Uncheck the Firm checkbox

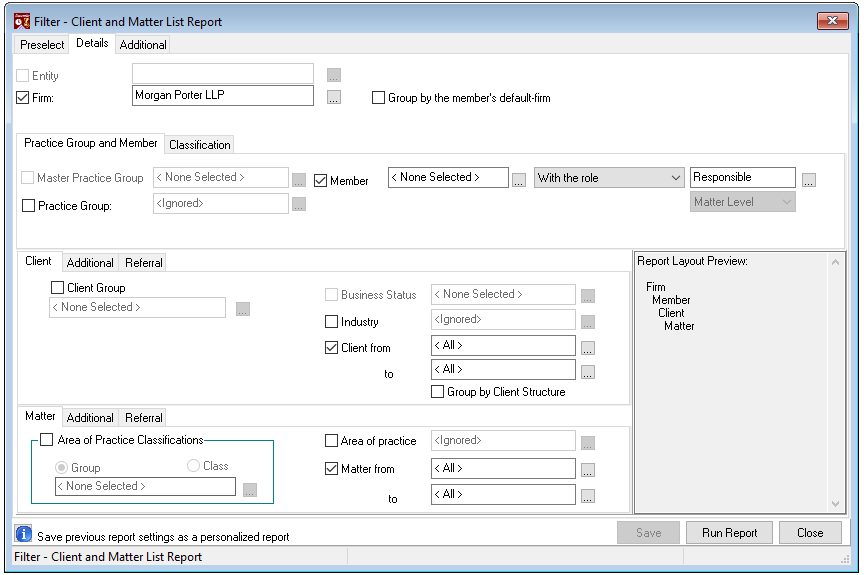(23, 98)
